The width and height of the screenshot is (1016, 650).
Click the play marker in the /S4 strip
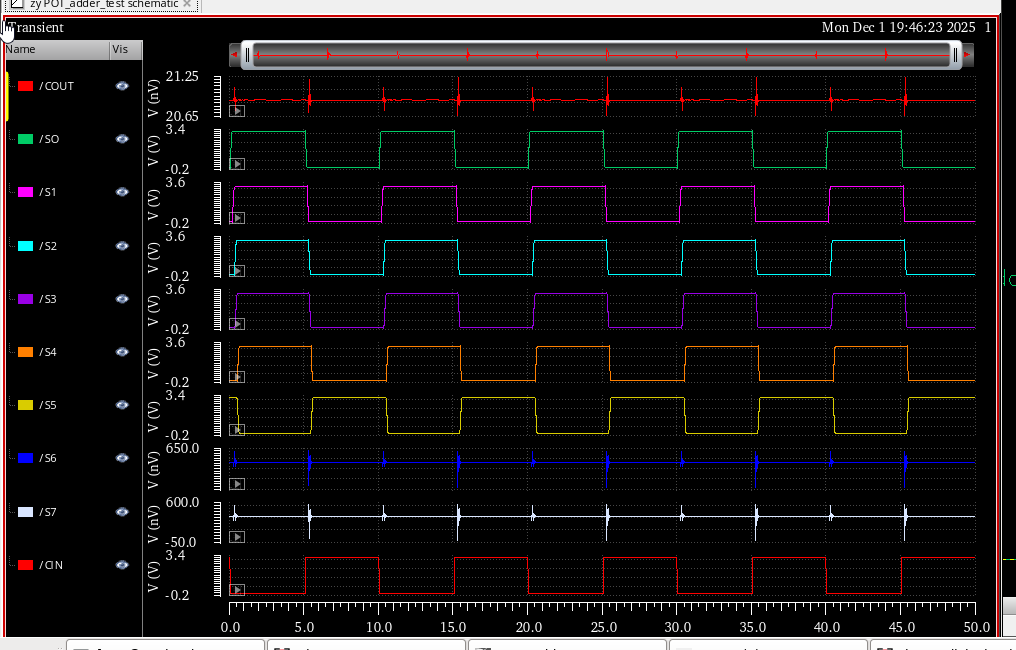237,377
